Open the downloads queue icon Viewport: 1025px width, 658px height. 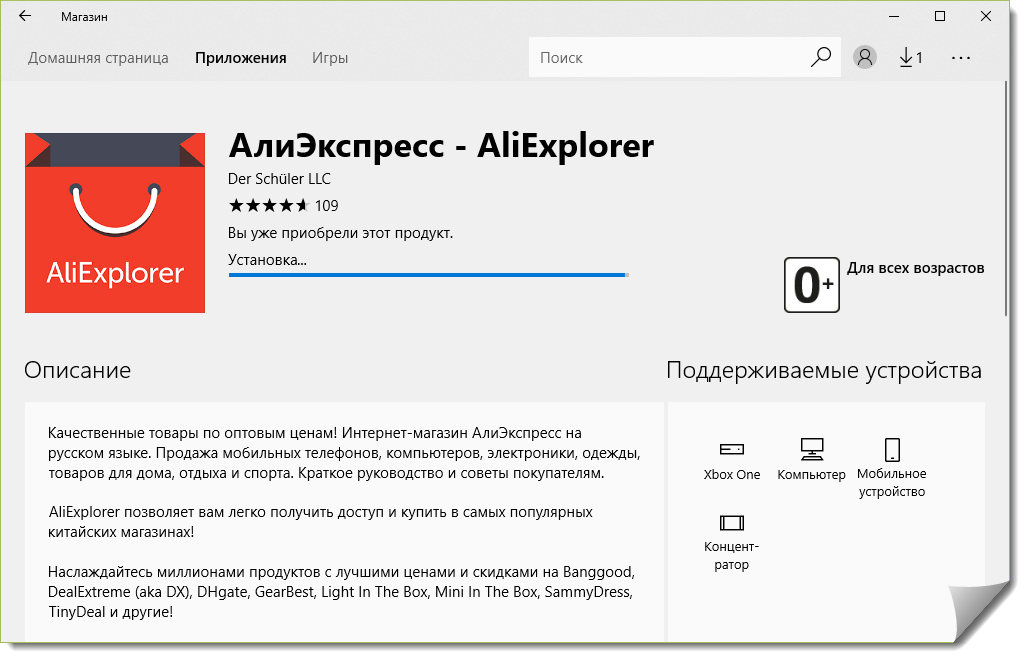[x=910, y=58]
